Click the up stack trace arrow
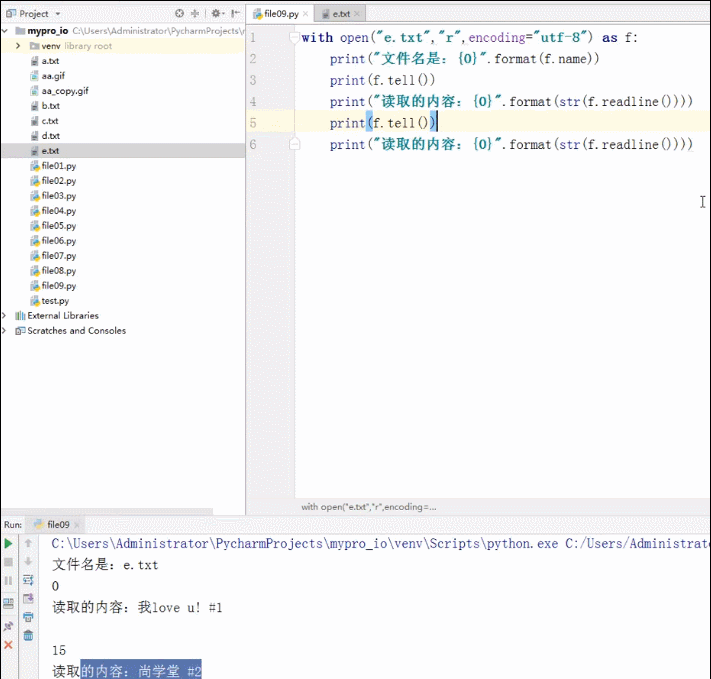 [28, 543]
